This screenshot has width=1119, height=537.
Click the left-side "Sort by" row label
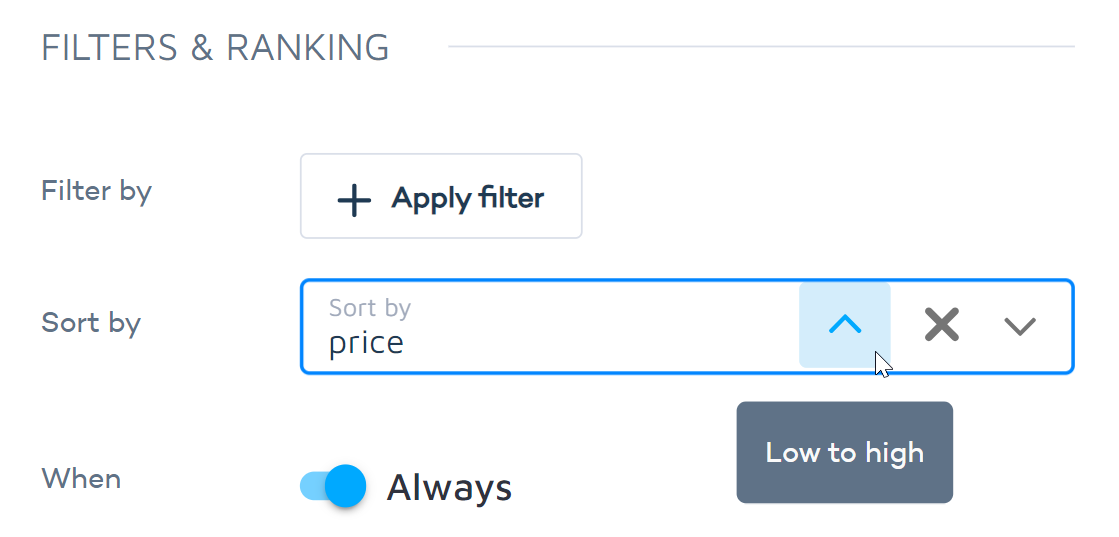[x=91, y=323]
